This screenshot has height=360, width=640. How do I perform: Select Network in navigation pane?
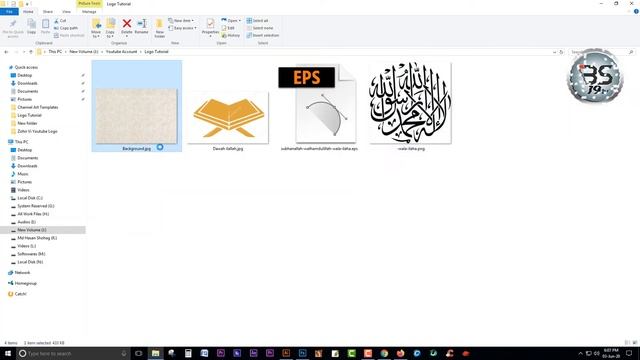click(22, 273)
